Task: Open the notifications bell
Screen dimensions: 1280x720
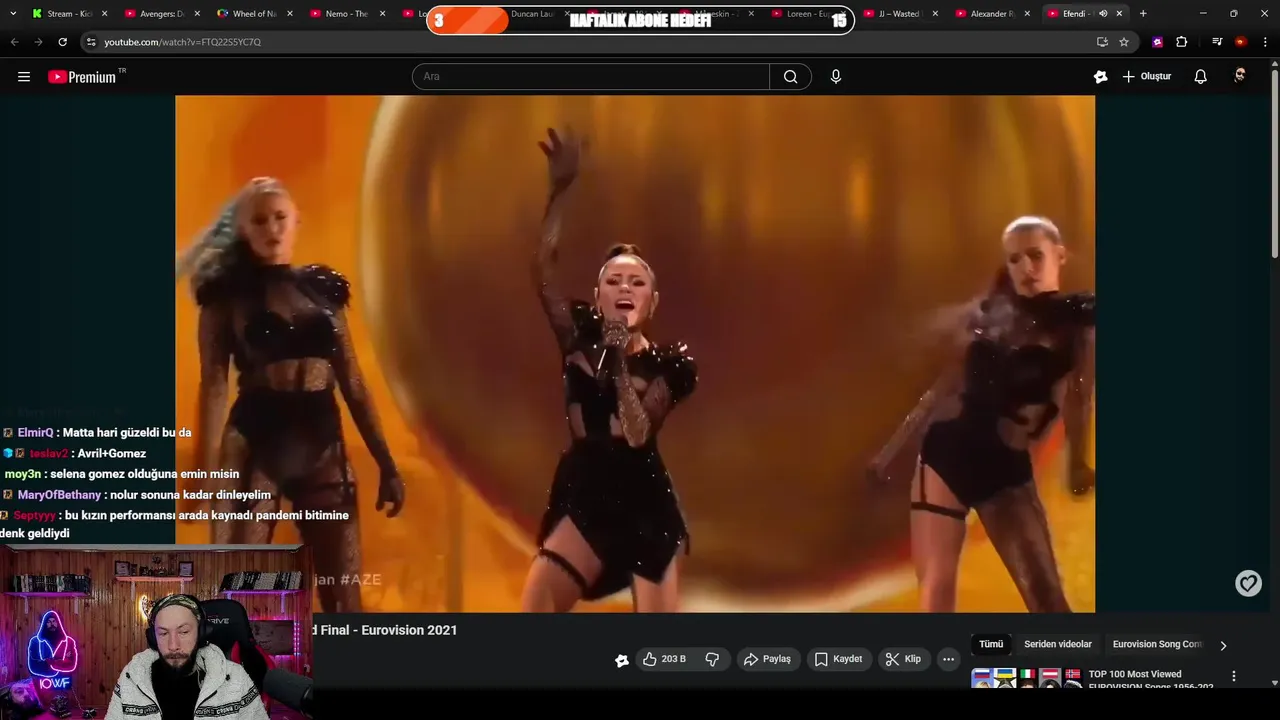Action: [1201, 76]
